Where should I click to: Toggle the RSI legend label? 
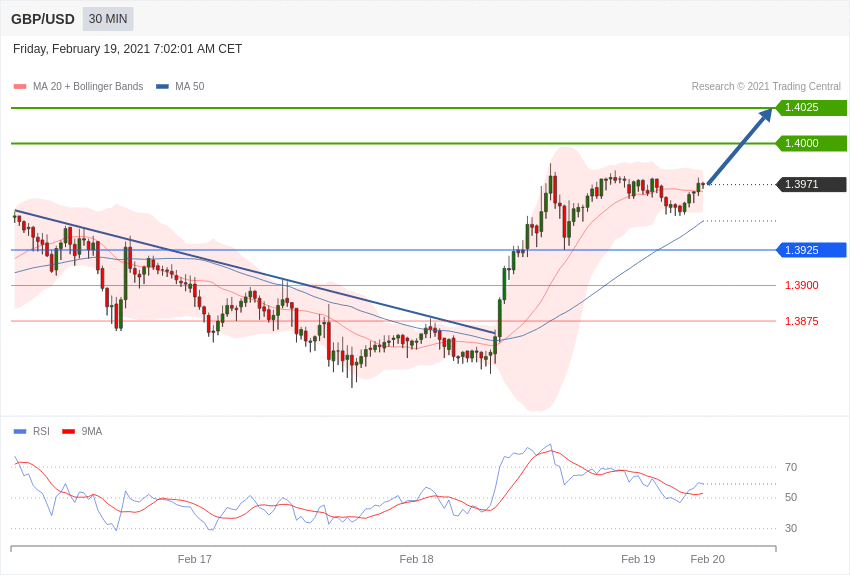(41, 432)
